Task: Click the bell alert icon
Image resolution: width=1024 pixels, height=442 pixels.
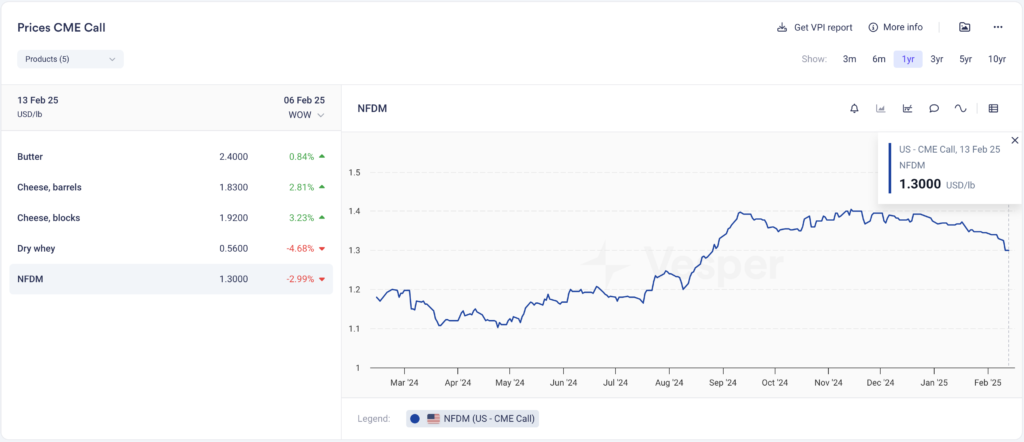Action: (x=854, y=108)
